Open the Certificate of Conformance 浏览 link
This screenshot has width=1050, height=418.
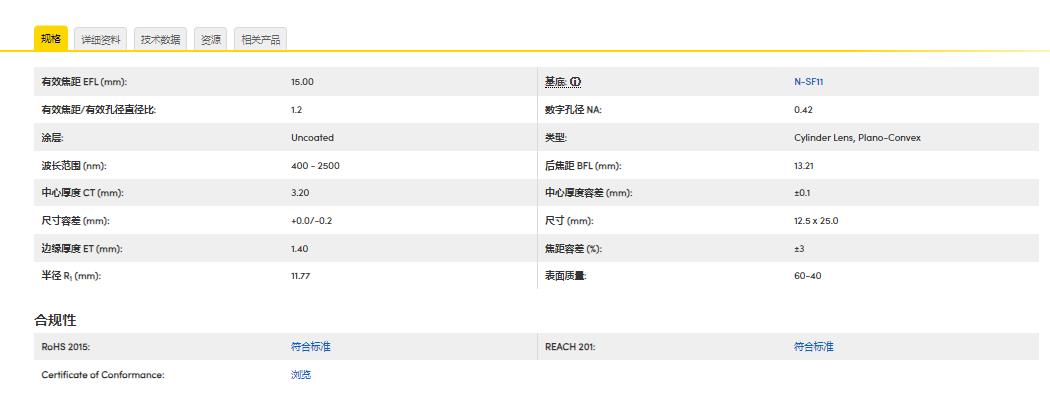tap(300, 375)
